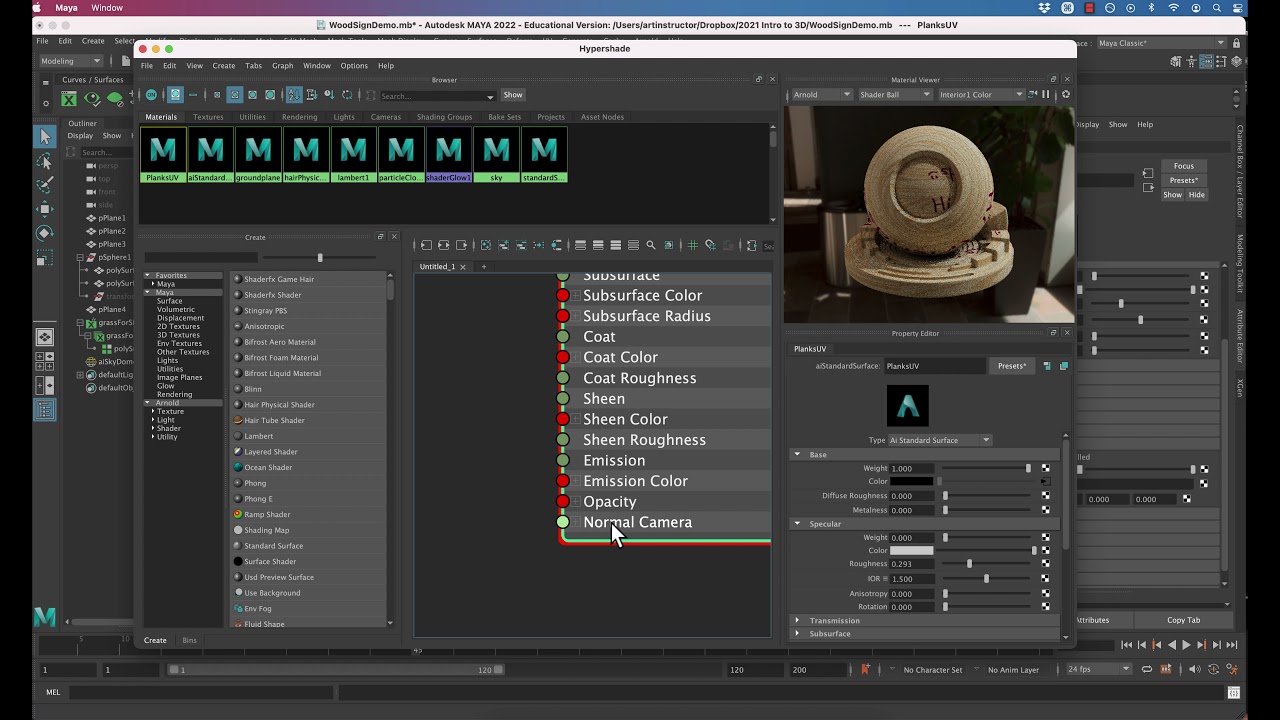Click the Hide button in Attribute Editor
Image resolution: width=1280 pixels, height=720 pixels.
pos(1196,195)
